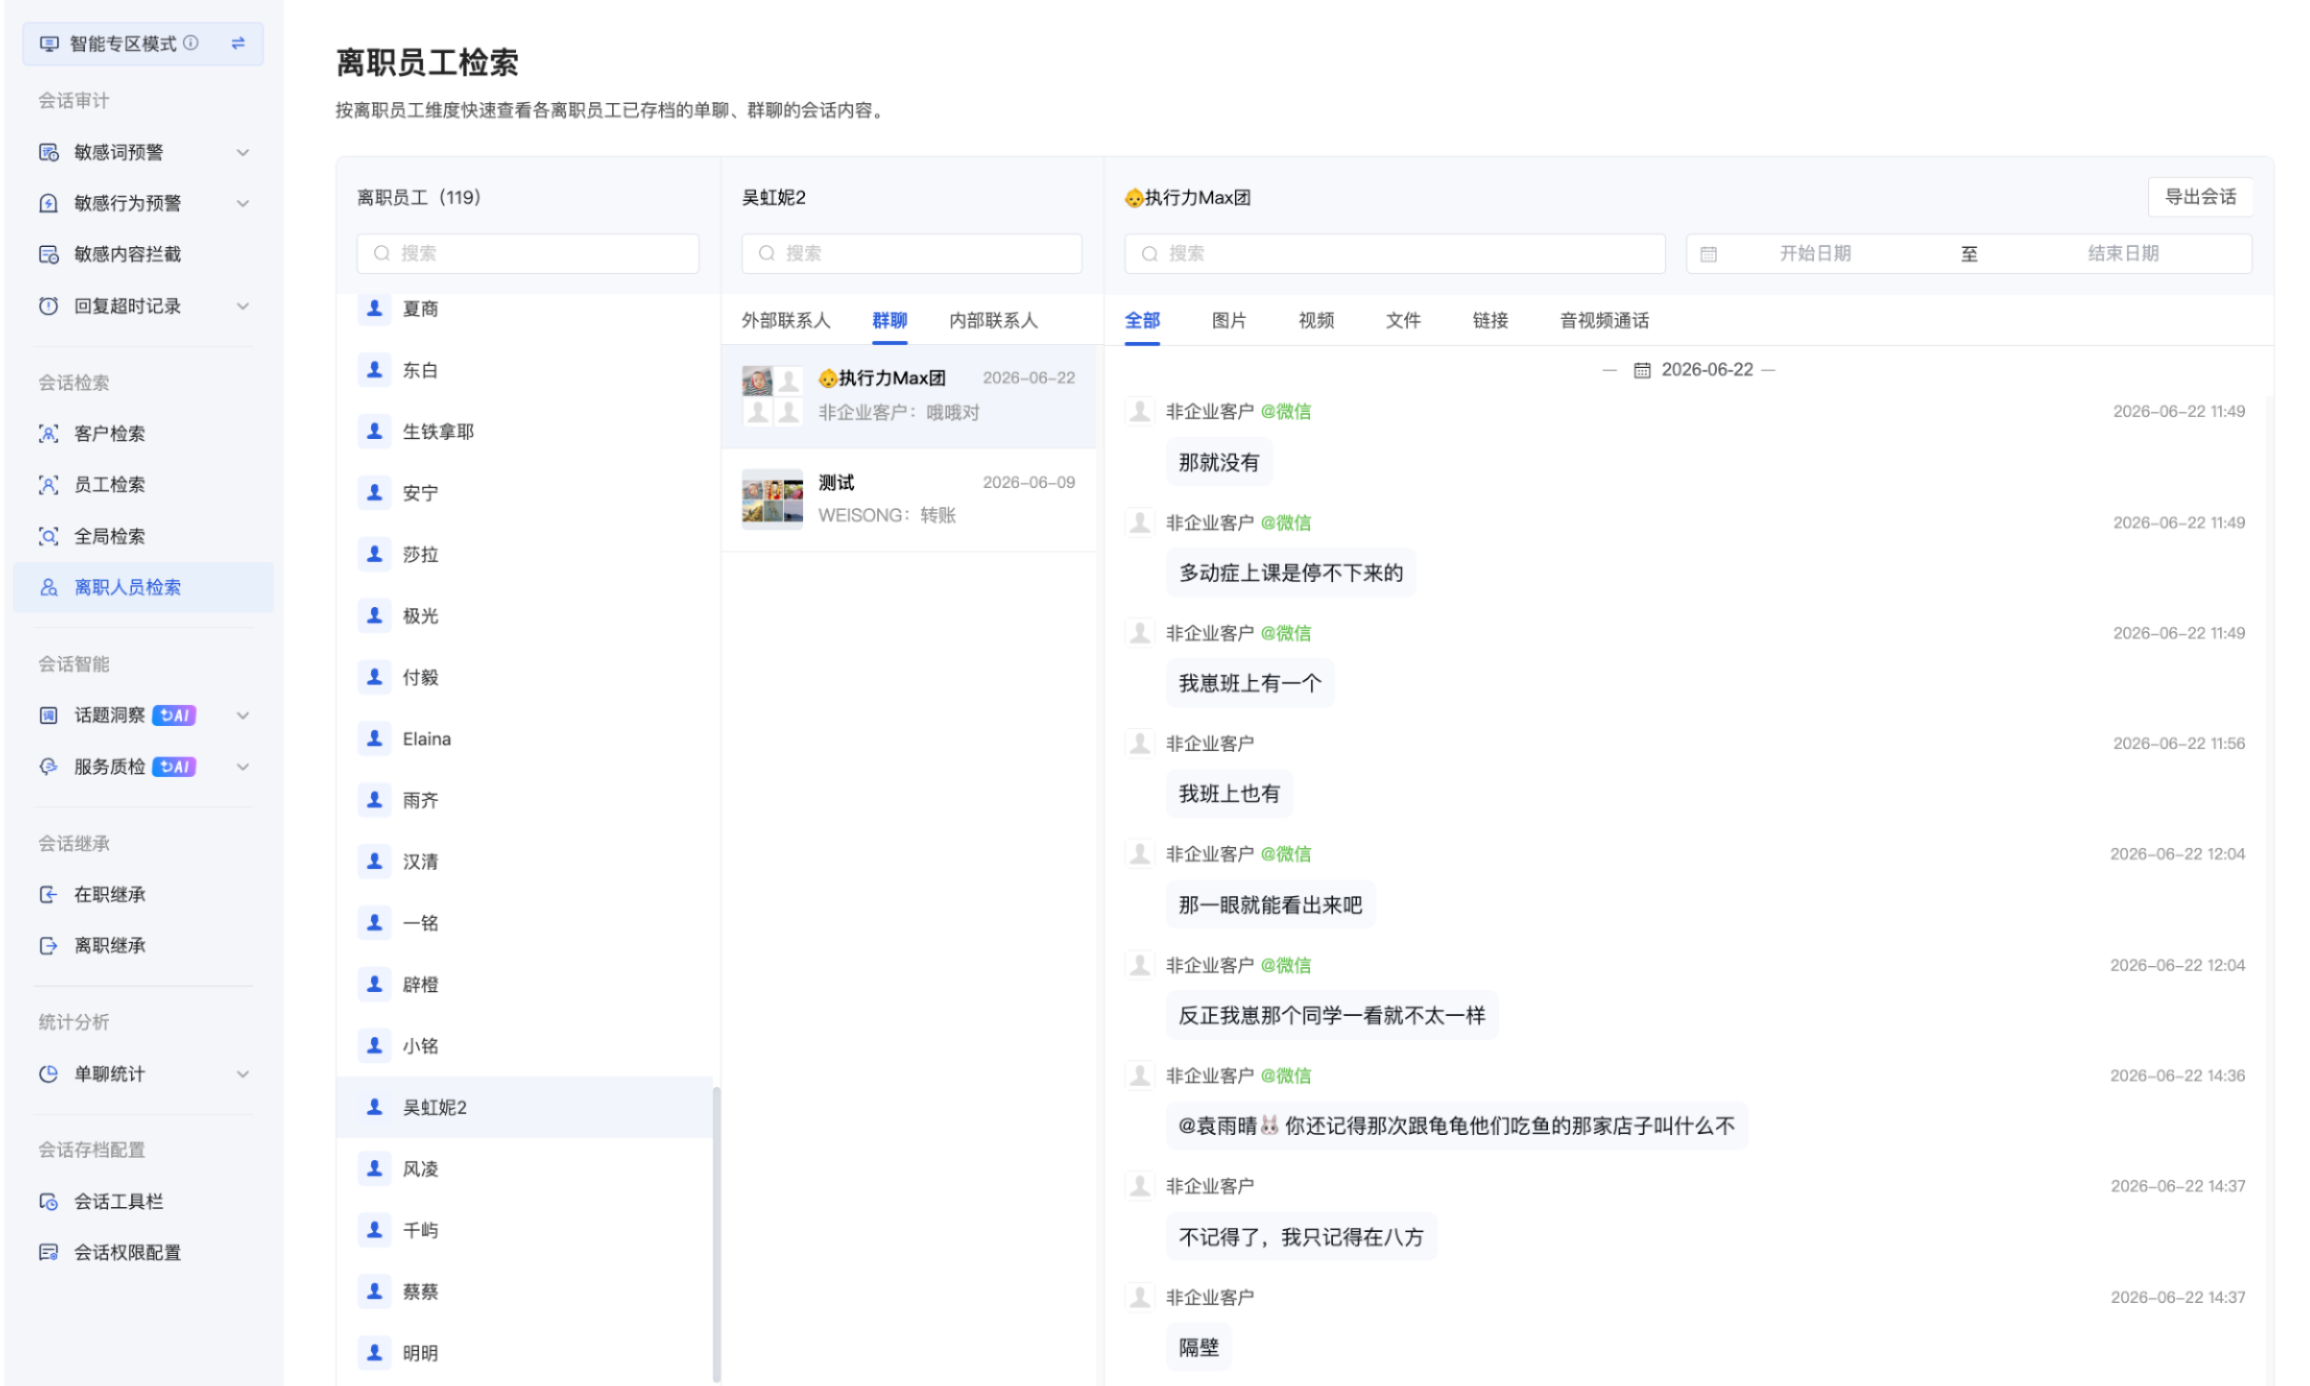Click the info icon beside 智能专区模式
This screenshot has width=2310, height=1386.
click(191, 43)
